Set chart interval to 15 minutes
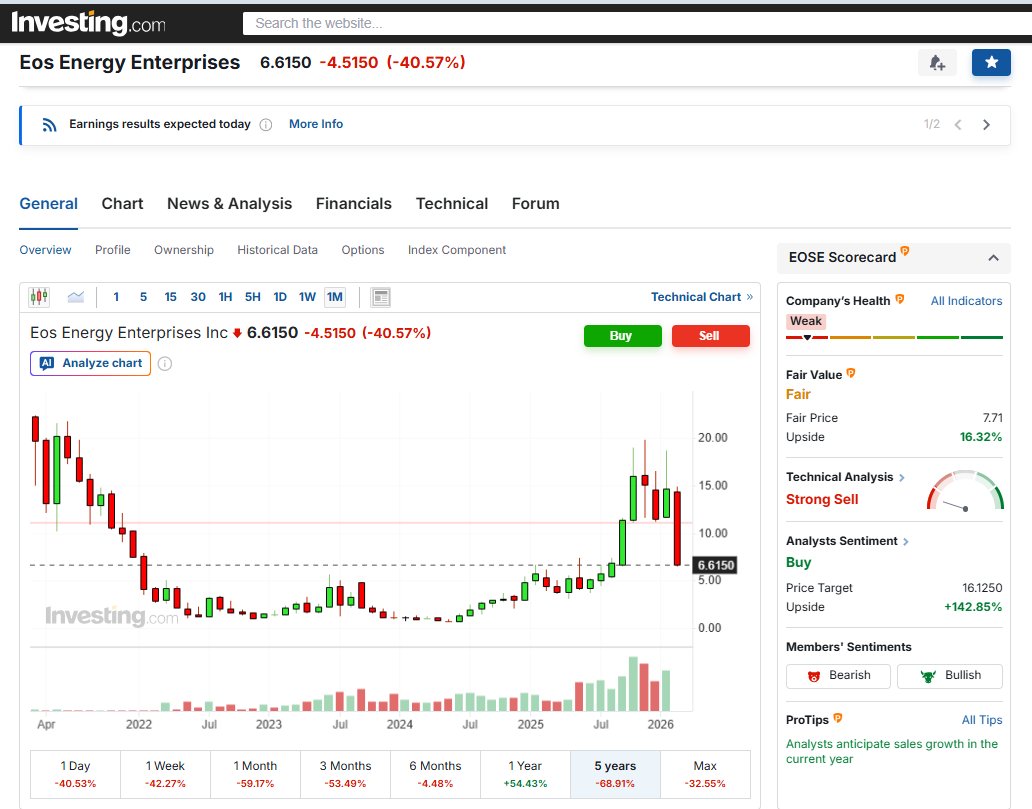Image resolution: width=1032 pixels, height=809 pixels. tap(170, 297)
